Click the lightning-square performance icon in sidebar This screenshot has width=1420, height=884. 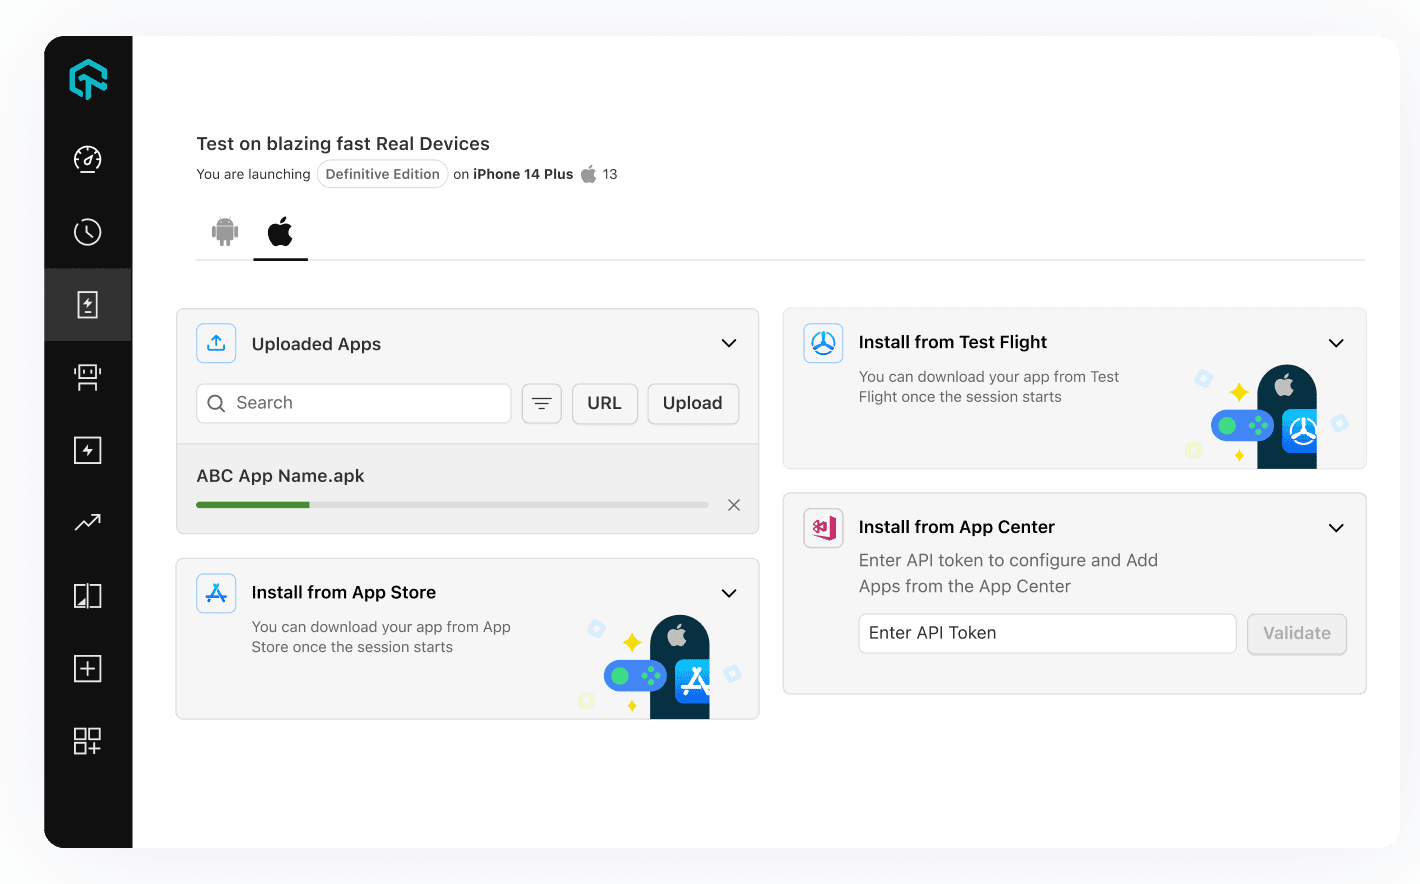coord(88,450)
